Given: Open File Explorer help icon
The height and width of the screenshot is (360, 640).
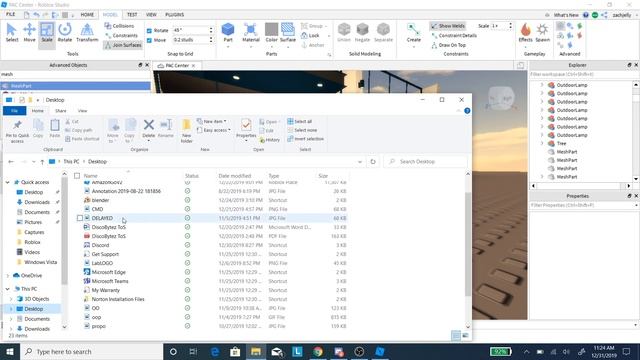Looking at the screenshot, I should point(467,111).
